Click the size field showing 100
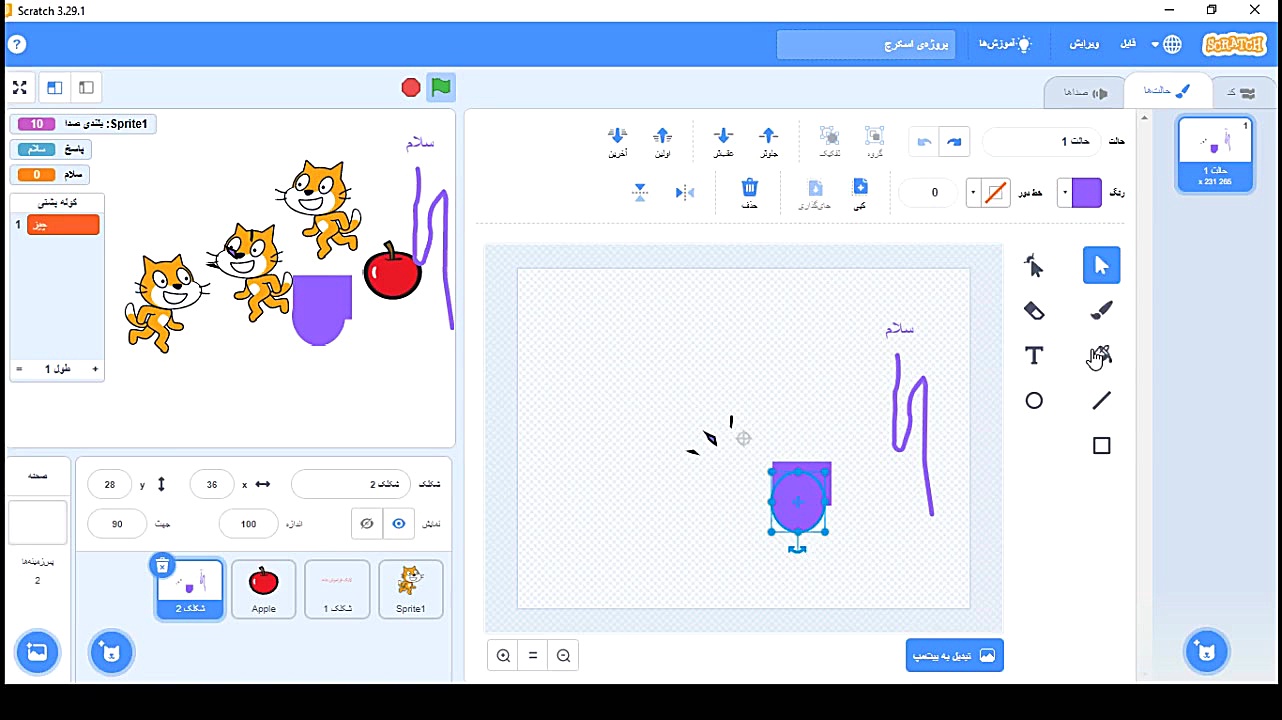The height and width of the screenshot is (720, 1282). (249, 524)
